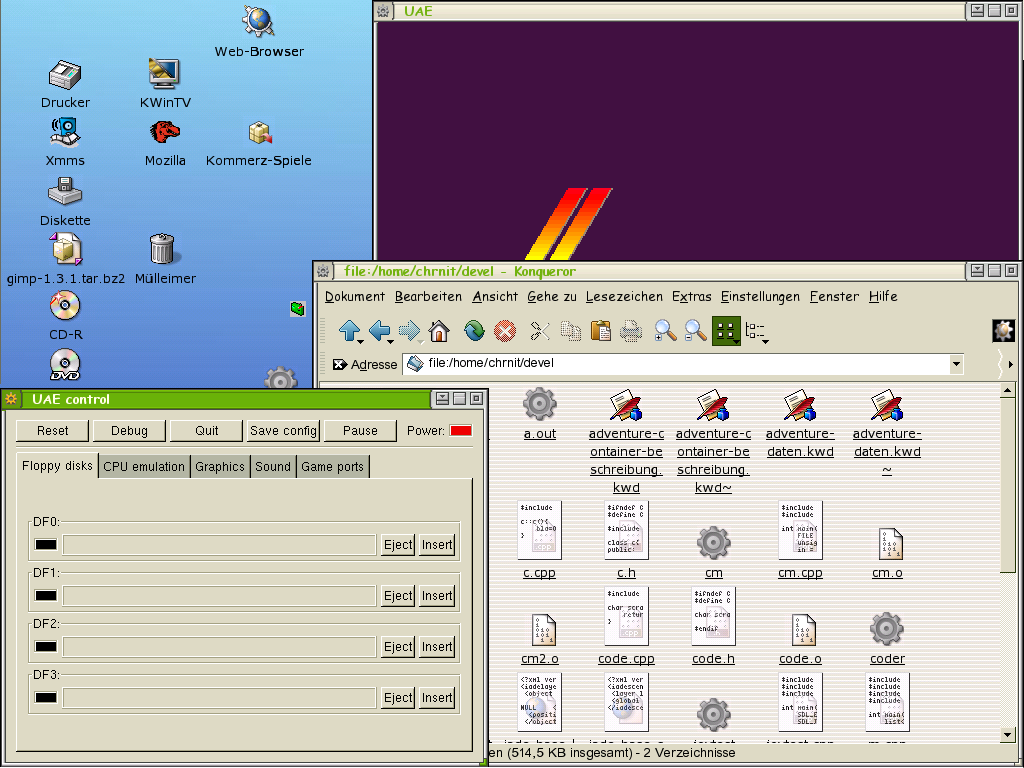Click Konqueror scrollbar down arrow
1024x768 pixels.
(x=1007, y=735)
